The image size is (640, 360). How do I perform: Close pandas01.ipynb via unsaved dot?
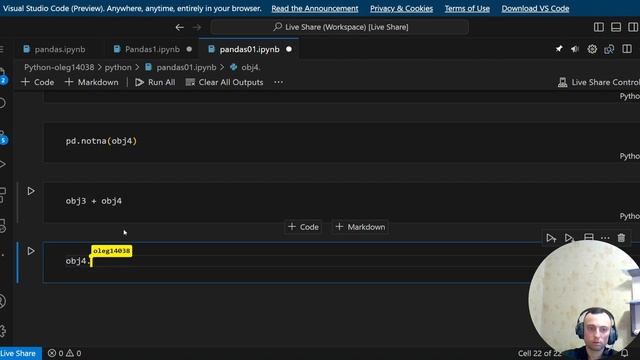(x=289, y=49)
